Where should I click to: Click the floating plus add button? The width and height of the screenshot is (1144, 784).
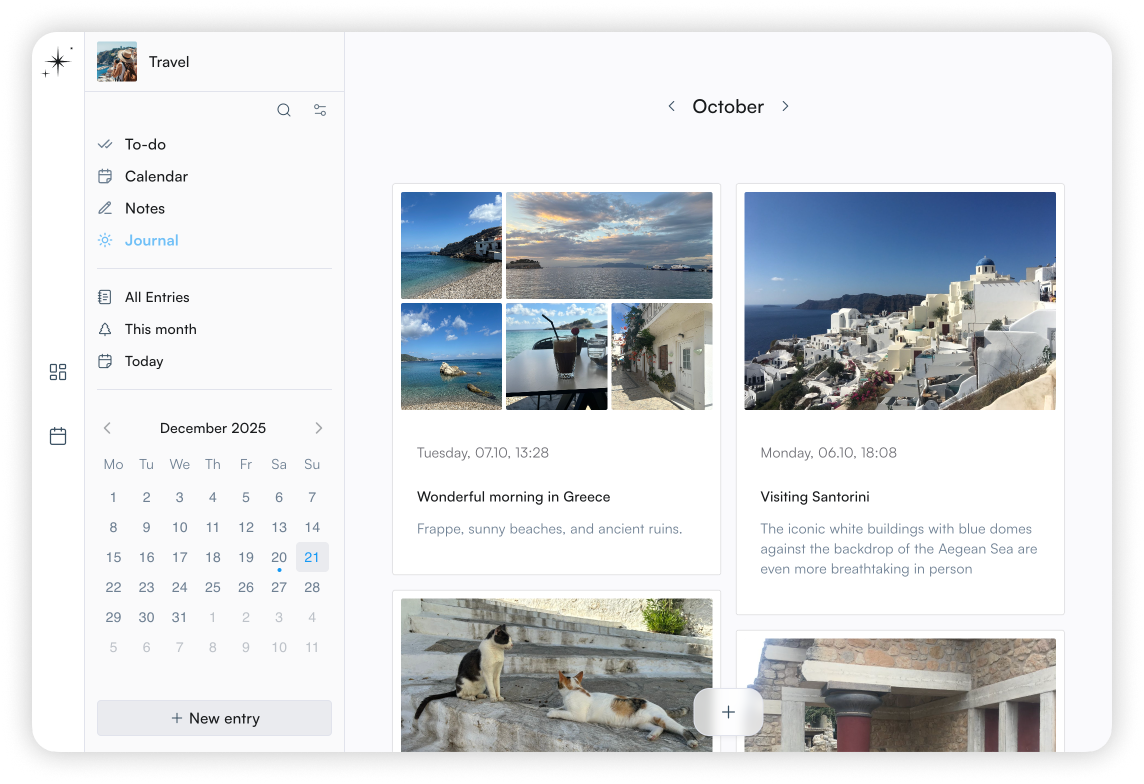728,712
